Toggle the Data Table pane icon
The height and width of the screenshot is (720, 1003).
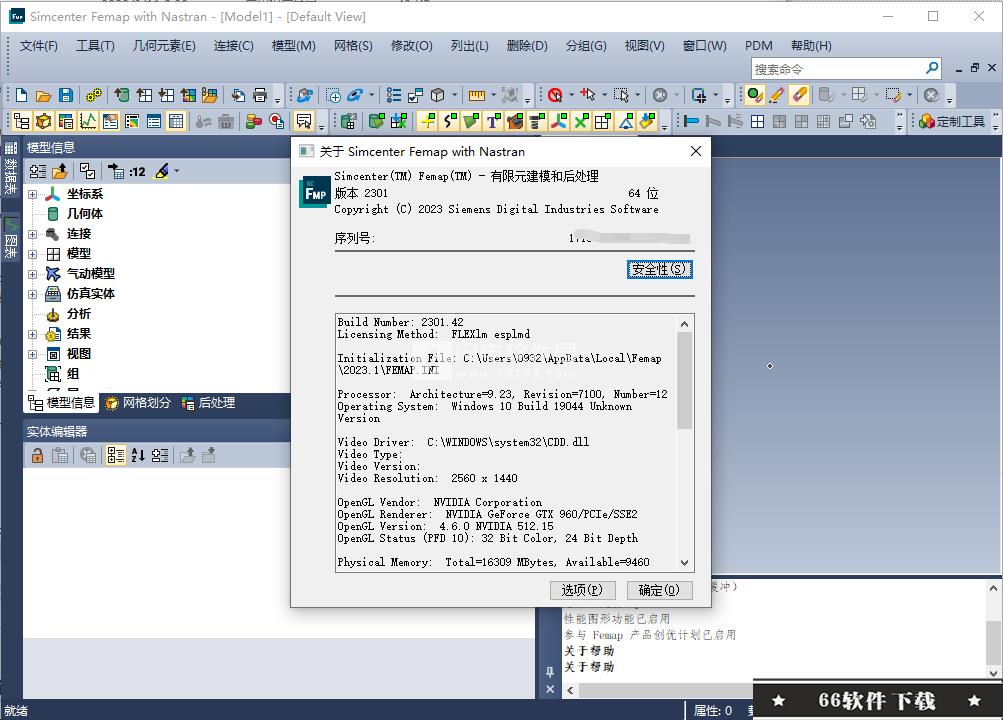point(176,121)
